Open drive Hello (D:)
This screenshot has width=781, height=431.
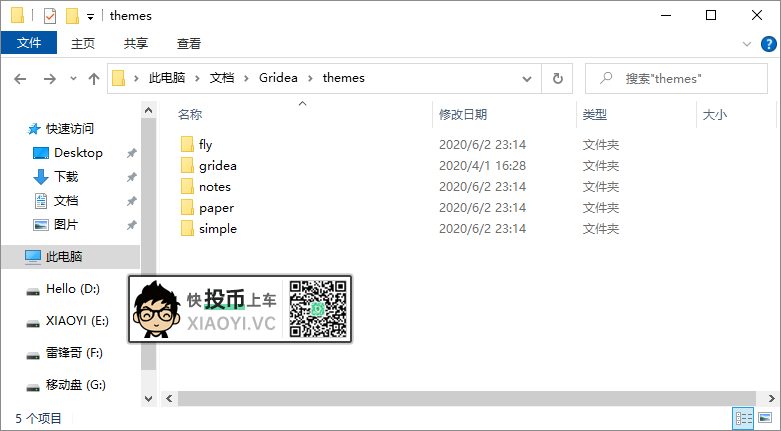(73, 288)
